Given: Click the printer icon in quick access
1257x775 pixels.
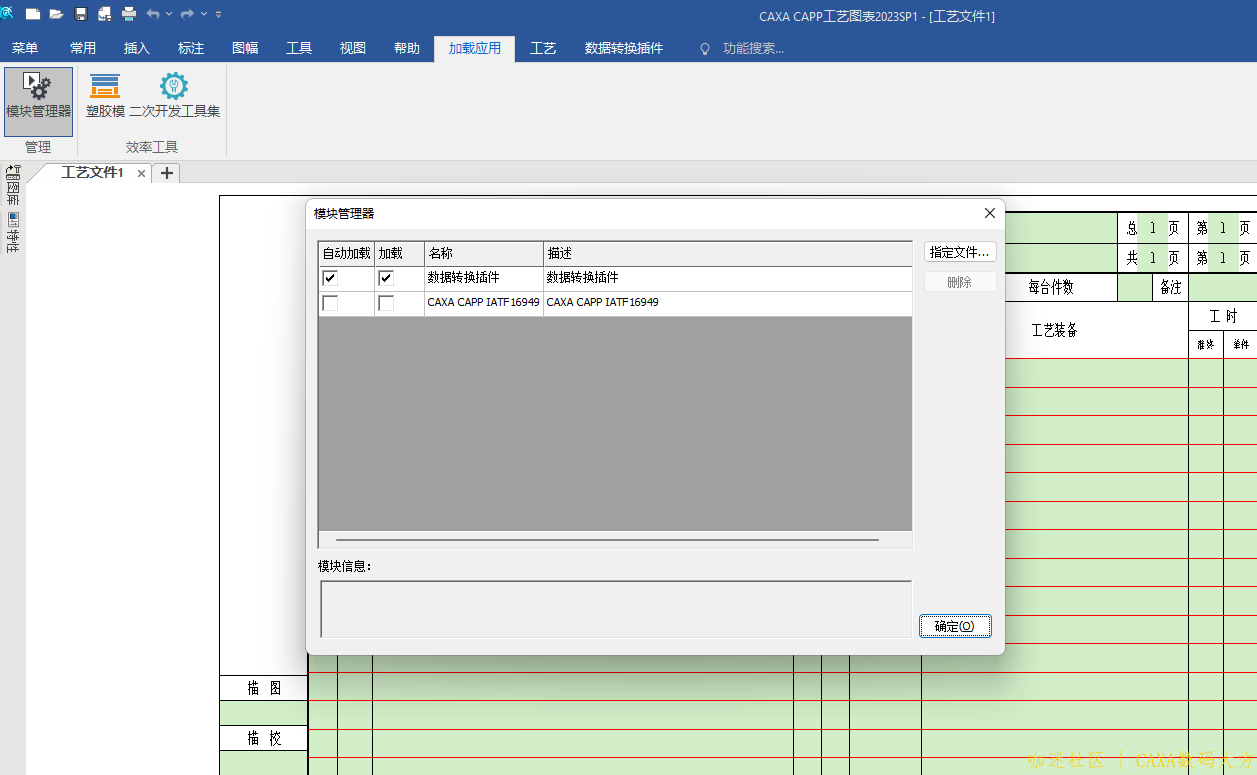Looking at the screenshot, I should 129,14.
